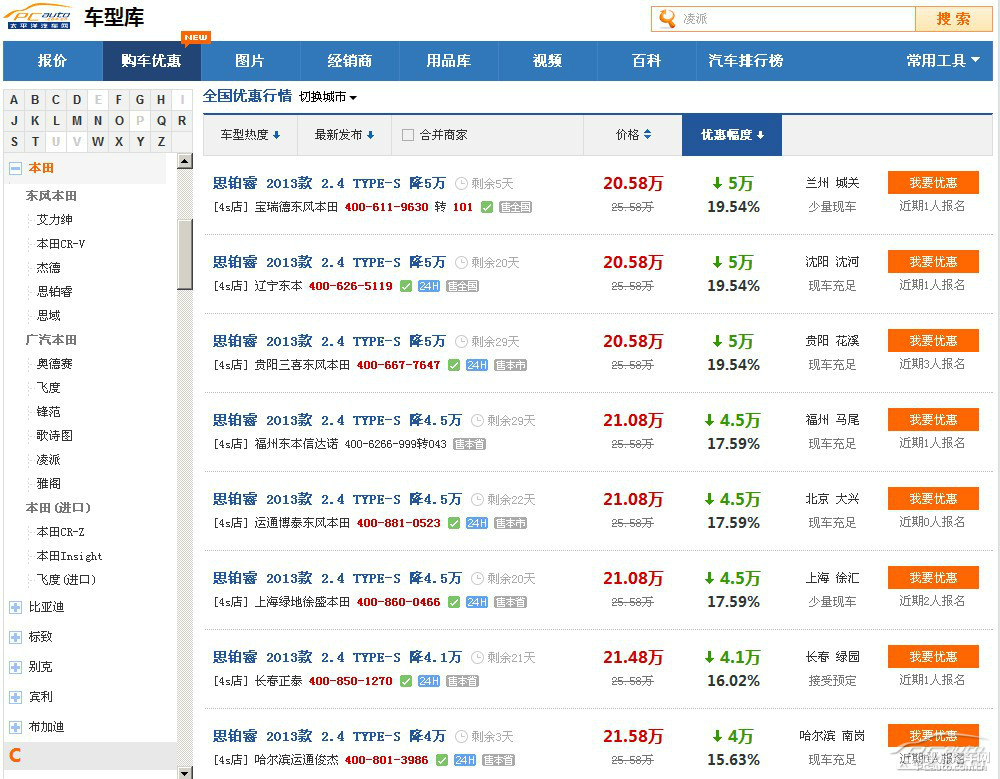The image size is (1000, 779).
Task: Expand the 别克 brand
Action: click(15, 667)
